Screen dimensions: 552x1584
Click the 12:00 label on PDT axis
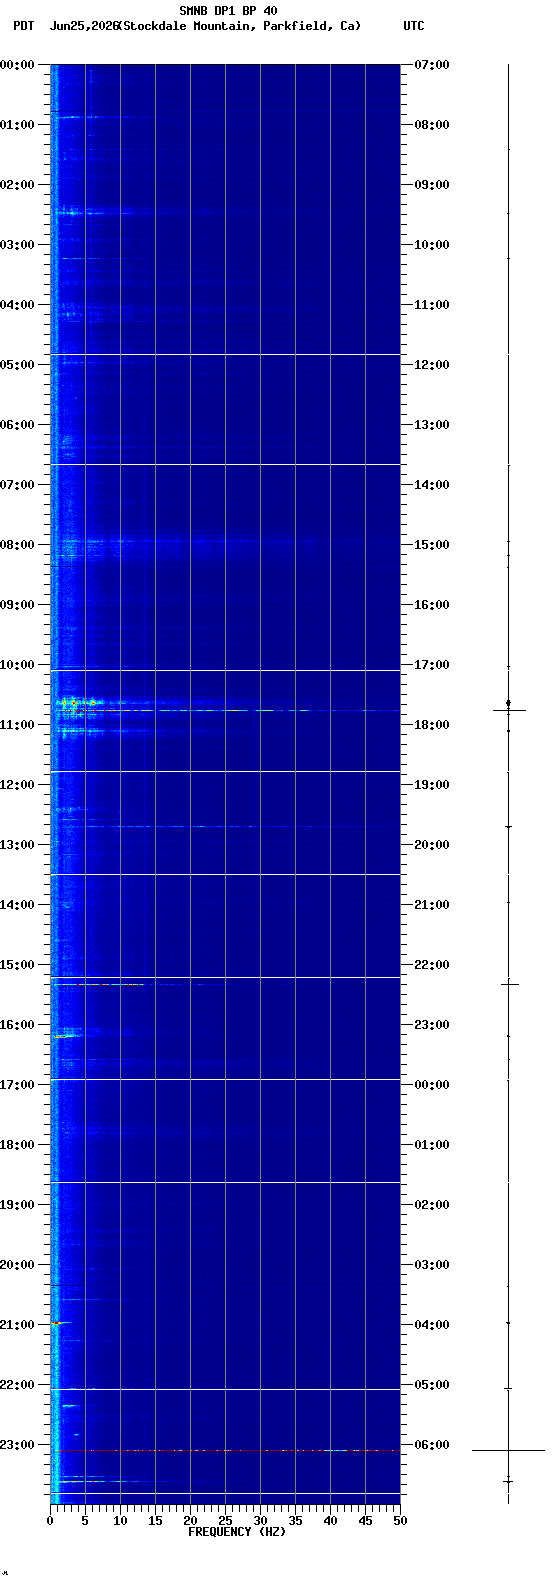tap(18, 785)
